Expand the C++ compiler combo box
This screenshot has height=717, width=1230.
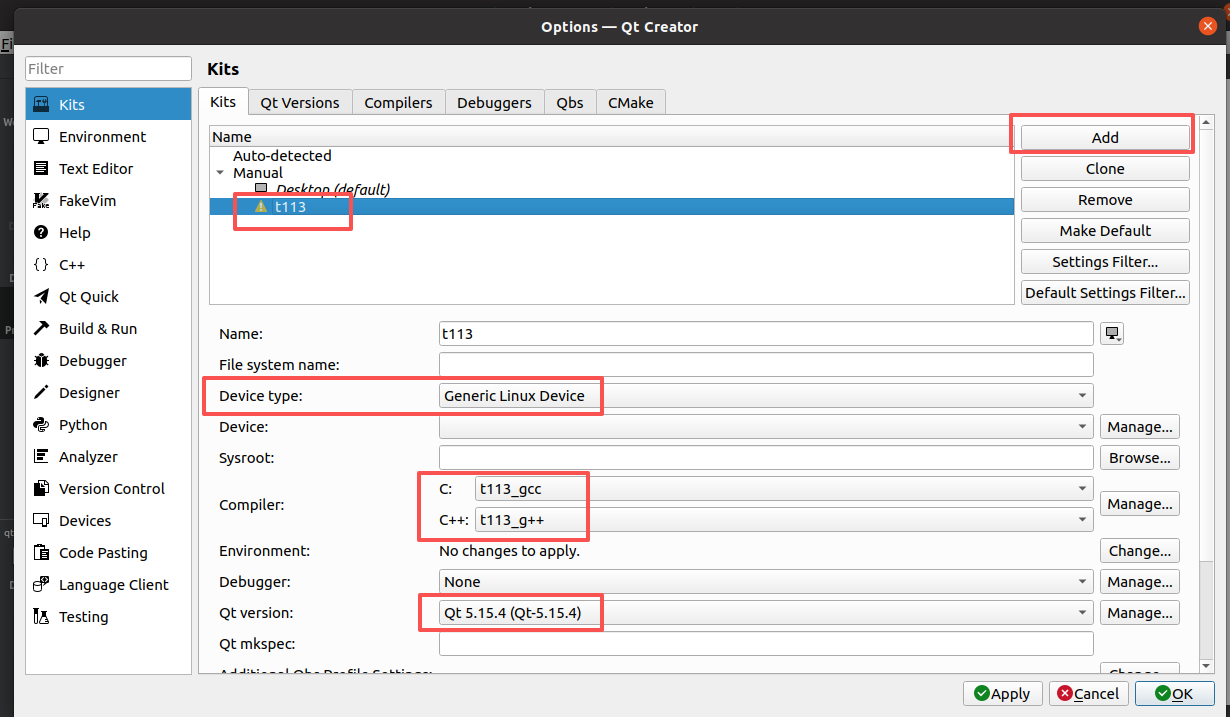[x=783, y=520]
